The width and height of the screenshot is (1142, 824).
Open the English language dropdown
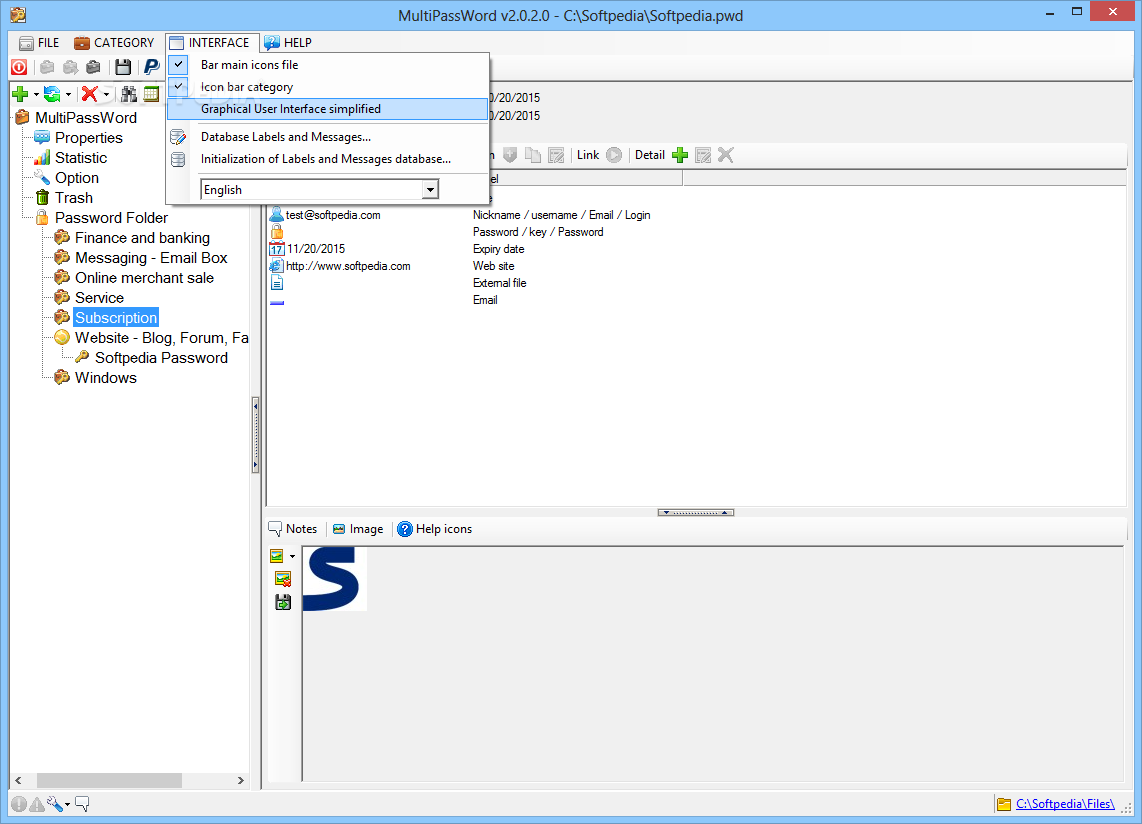pos(430,190)
